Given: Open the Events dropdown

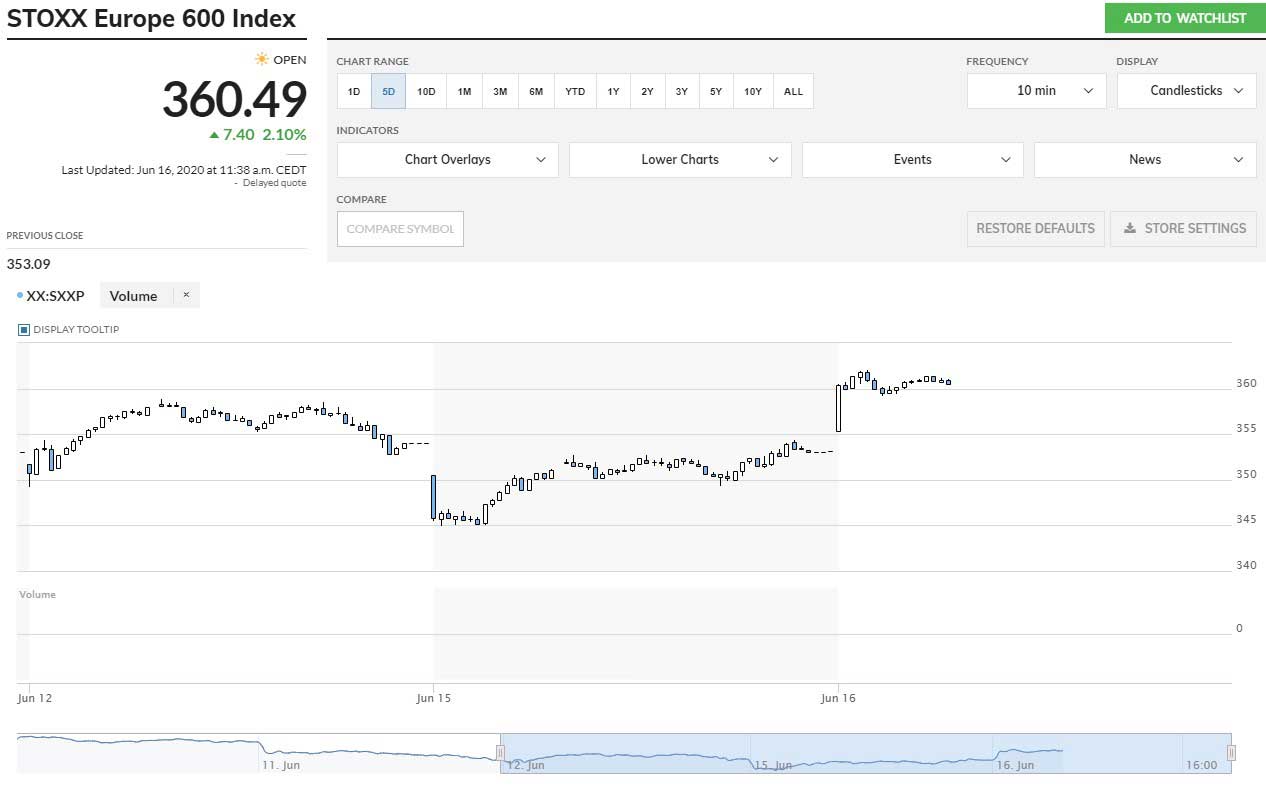Looking at the screenshot, I should (x=912, y=160).
